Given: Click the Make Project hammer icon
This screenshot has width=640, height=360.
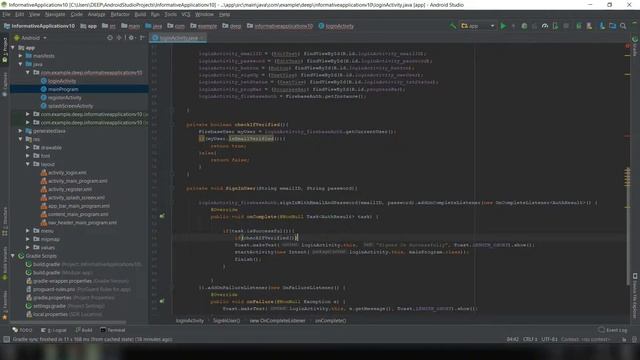Looking at the screenshot, I should click(x=452, y=26).
